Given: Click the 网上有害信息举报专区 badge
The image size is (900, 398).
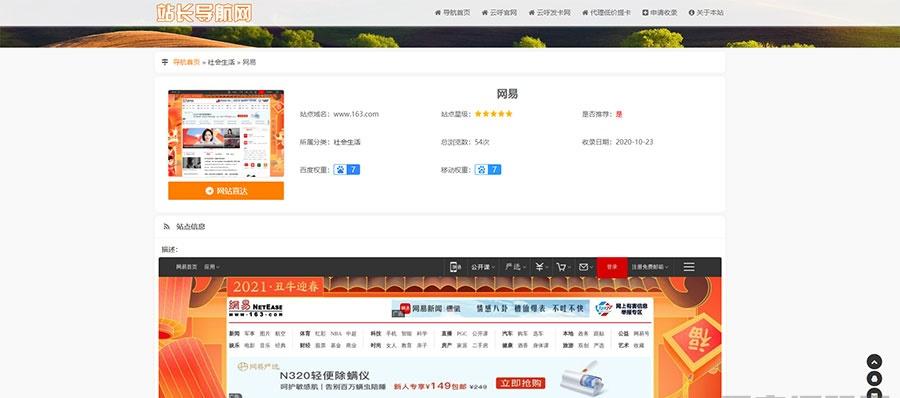Looking at the screenshot, I should 622,309.
